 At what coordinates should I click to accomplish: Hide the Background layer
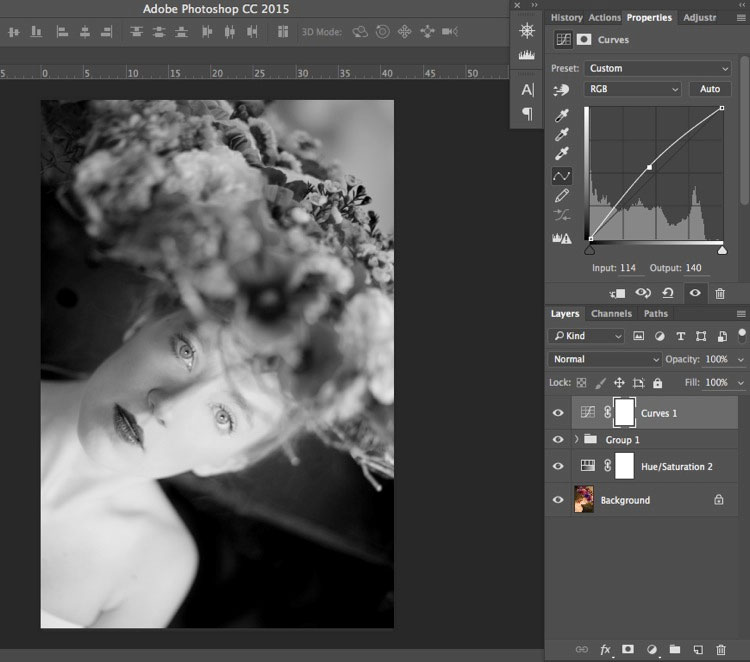coord(558,500)
